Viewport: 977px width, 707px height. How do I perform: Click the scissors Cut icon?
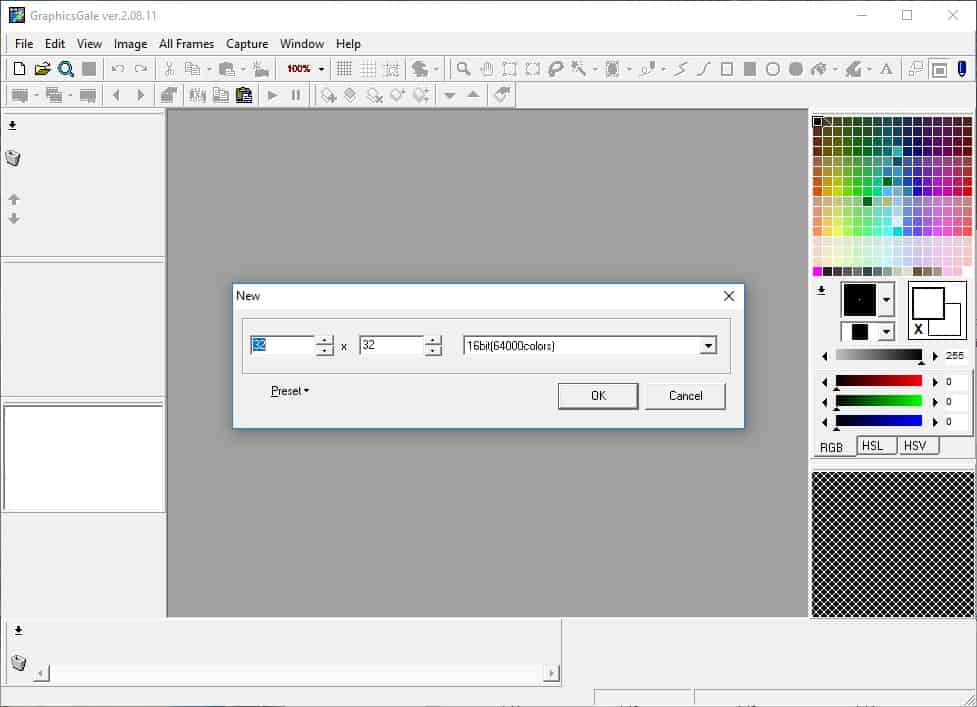[169, 69]
